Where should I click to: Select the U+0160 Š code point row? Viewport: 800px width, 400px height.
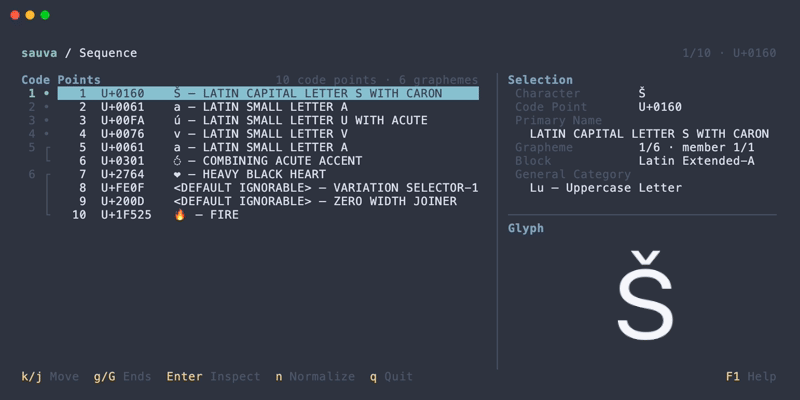pyautogui.click(x=268, y=93)
